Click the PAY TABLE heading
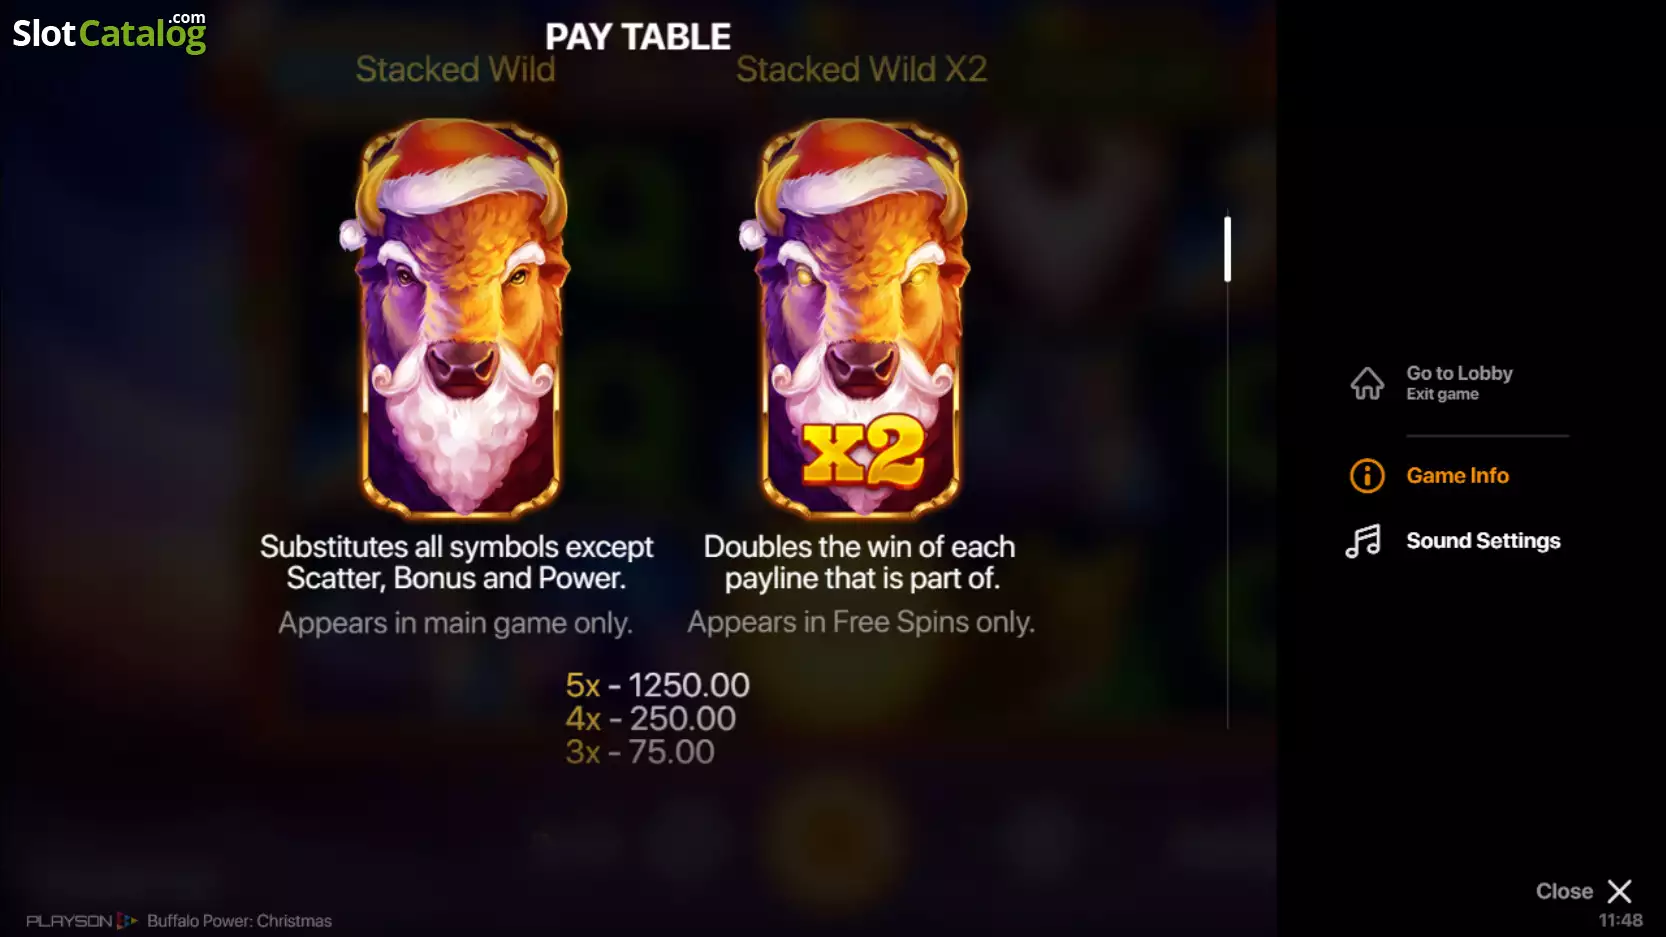This screenshot has height=937, width=1666. pos(638,37)
